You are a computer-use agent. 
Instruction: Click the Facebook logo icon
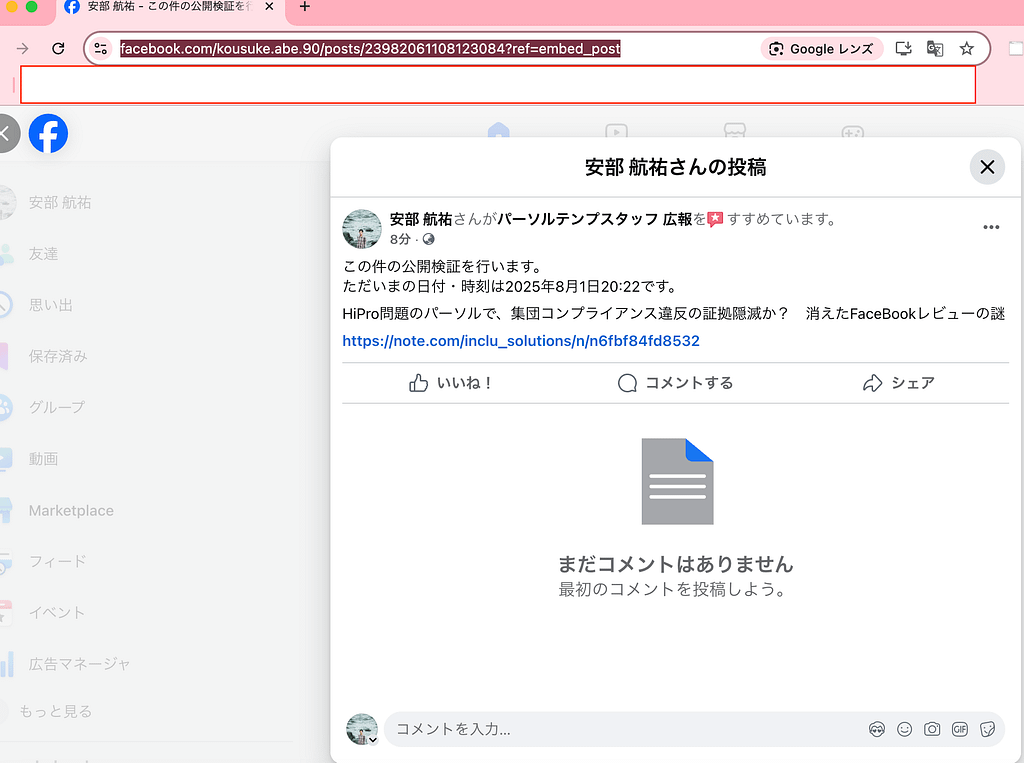(x=48, y=133)
